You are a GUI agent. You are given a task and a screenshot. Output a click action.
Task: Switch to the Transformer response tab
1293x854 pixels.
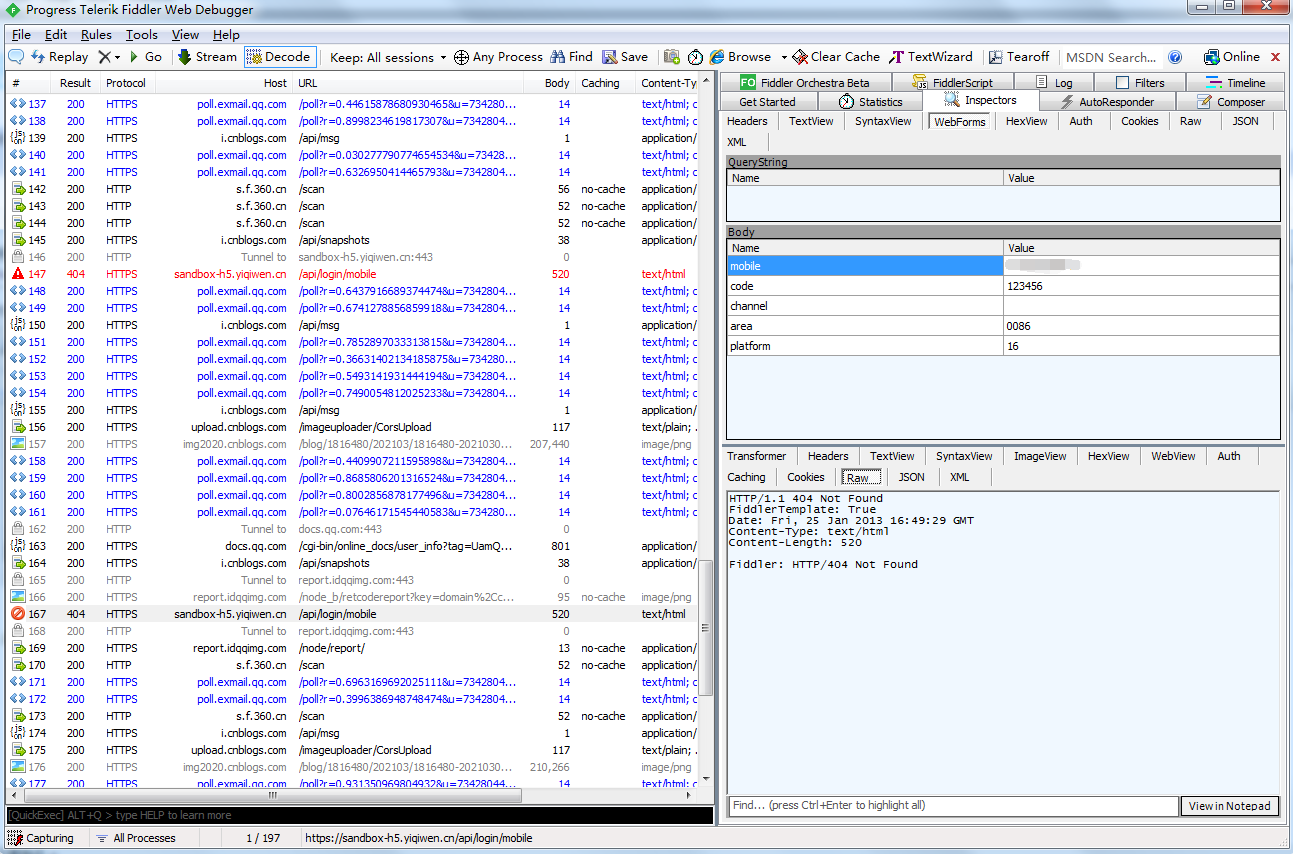coord(757,456)
